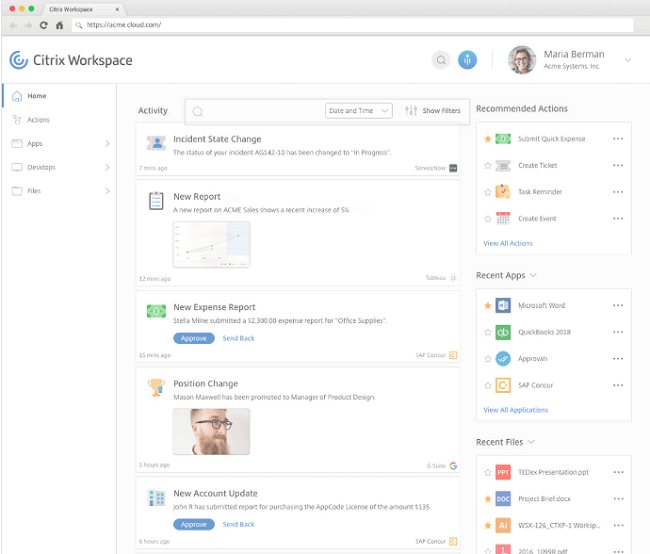Open the Microsoft Word app icon

tap(503, 306)
